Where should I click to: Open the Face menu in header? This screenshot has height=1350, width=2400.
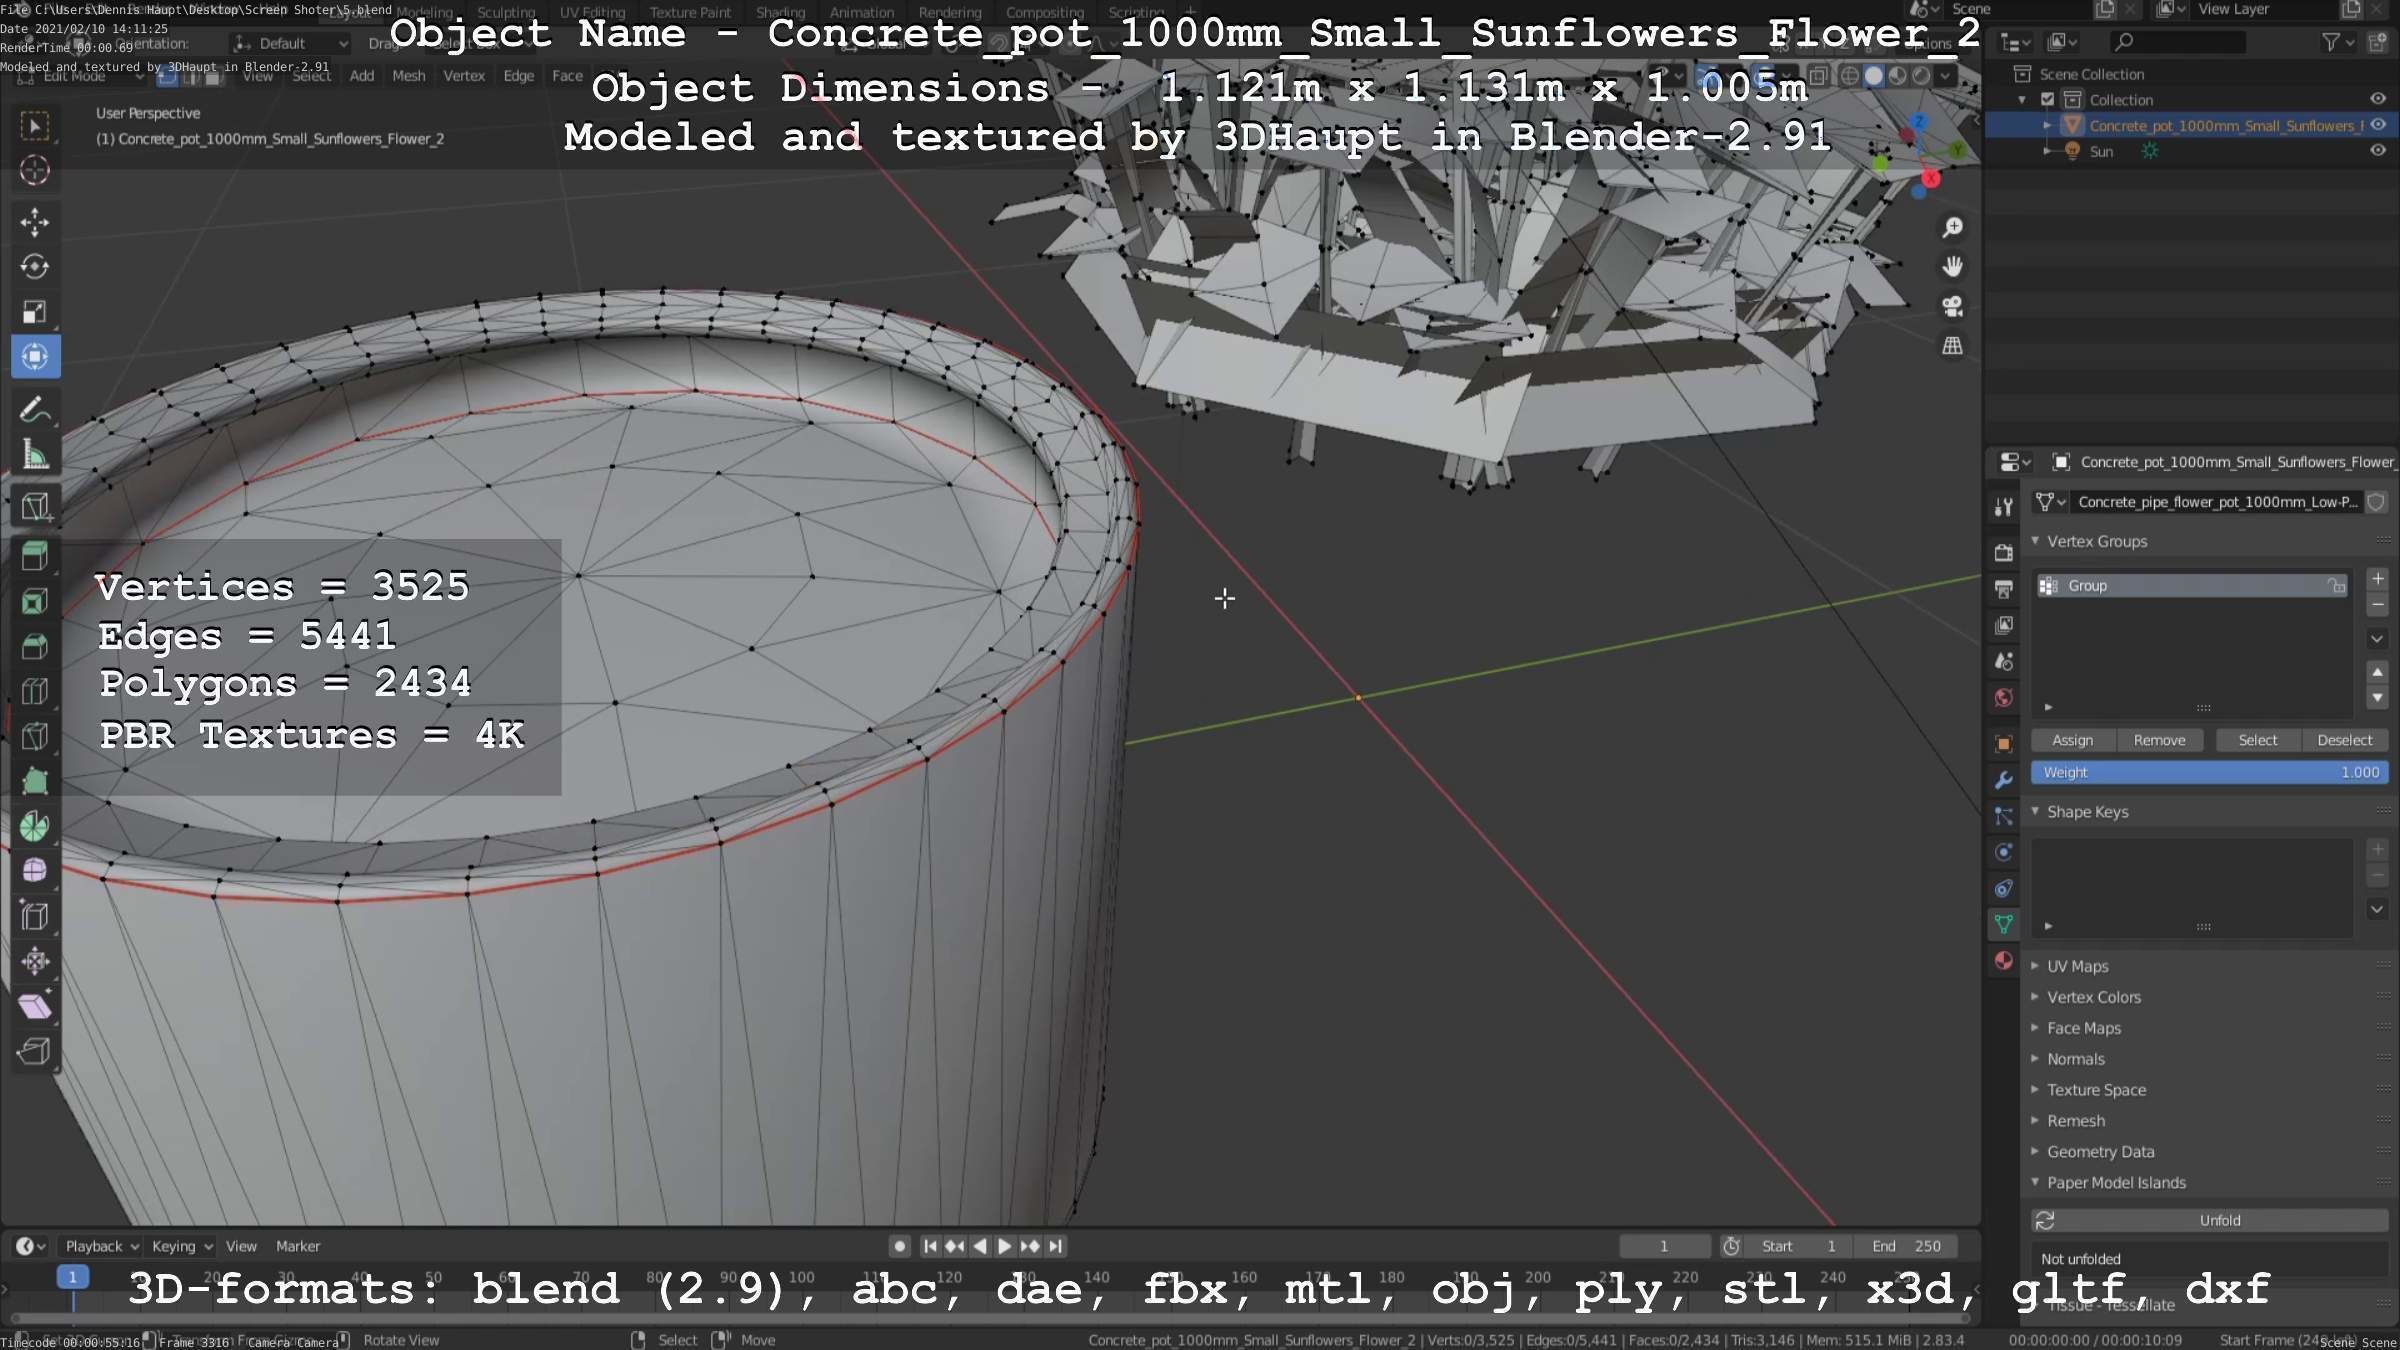[x=567, y=76]
